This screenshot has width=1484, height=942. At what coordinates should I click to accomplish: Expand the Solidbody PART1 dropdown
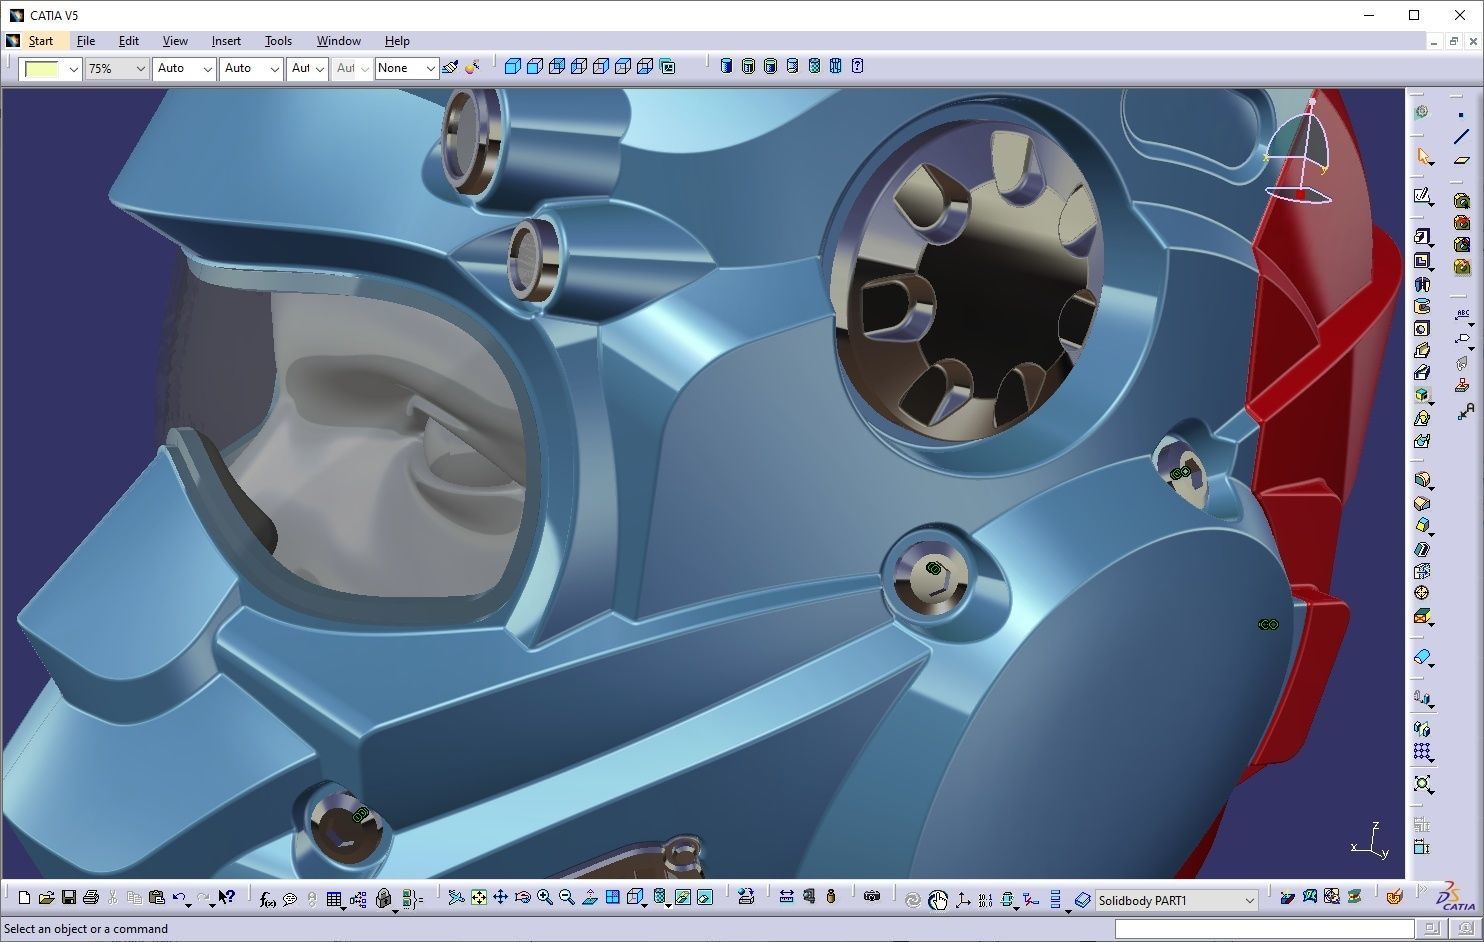(x=1248, y=901)
